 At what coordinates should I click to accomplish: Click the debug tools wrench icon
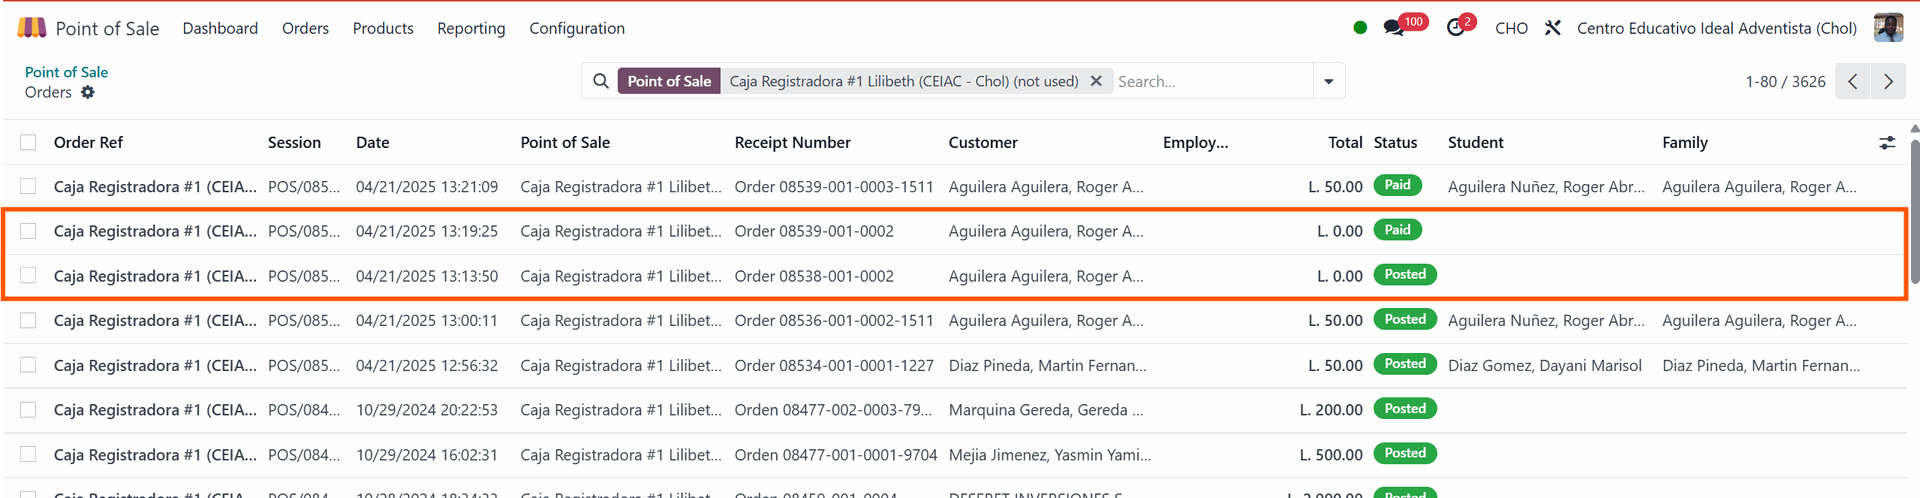1552,28
